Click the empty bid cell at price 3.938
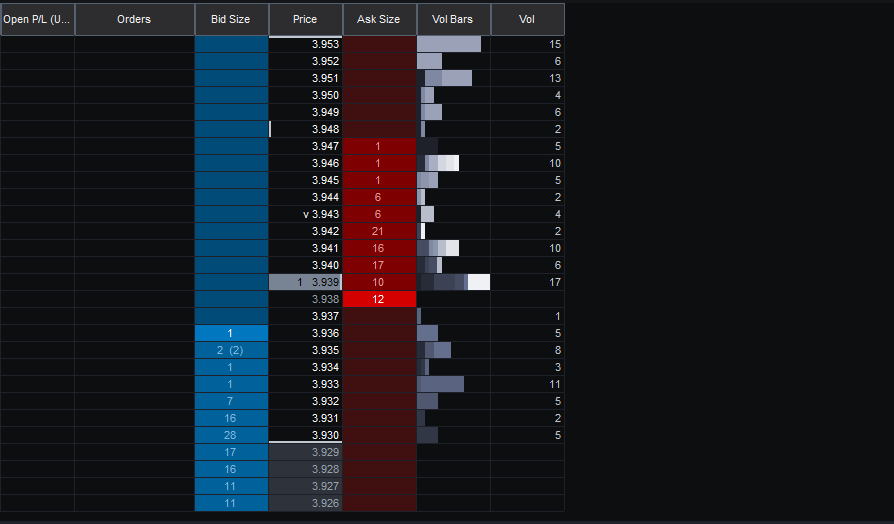 [231, 299]
